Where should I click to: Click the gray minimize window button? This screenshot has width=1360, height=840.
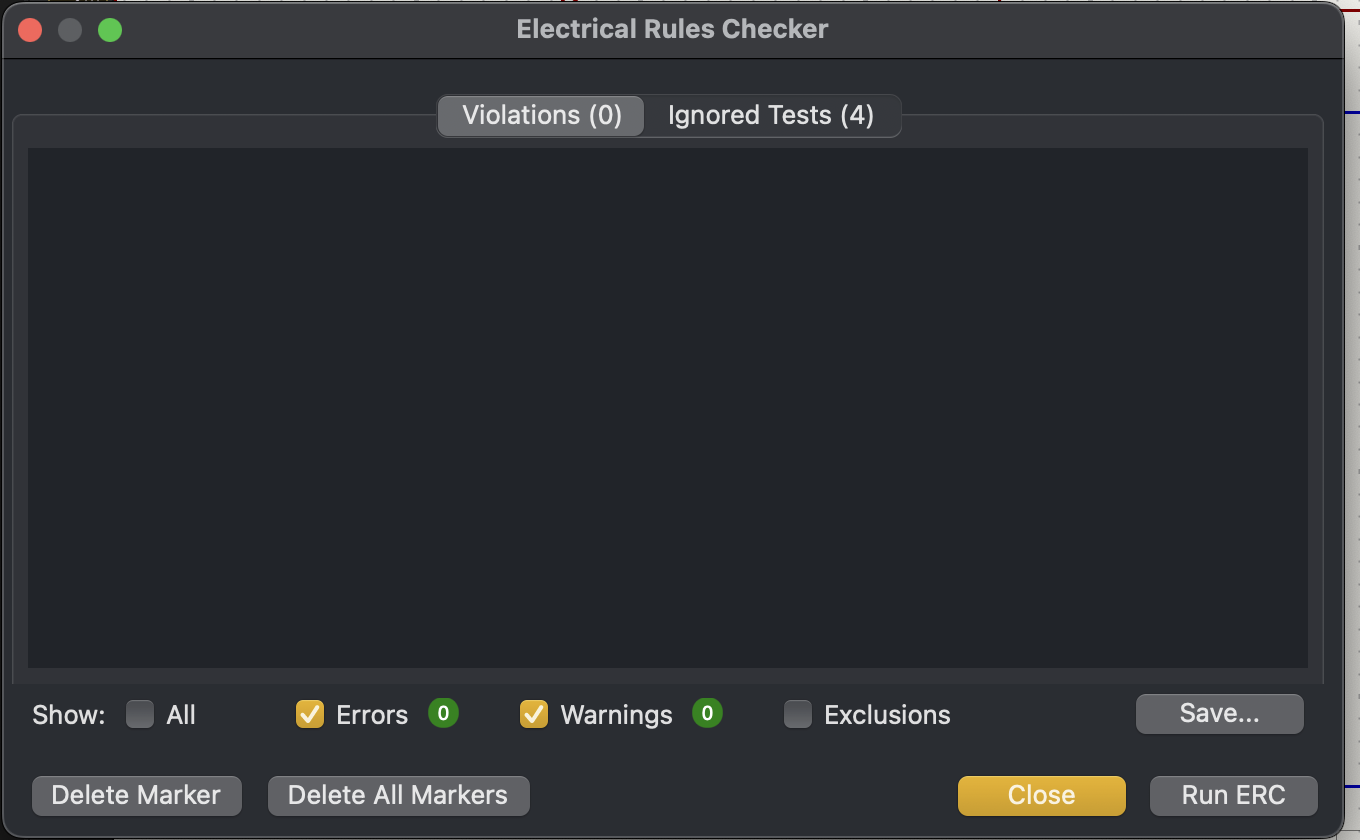point(70,30)
